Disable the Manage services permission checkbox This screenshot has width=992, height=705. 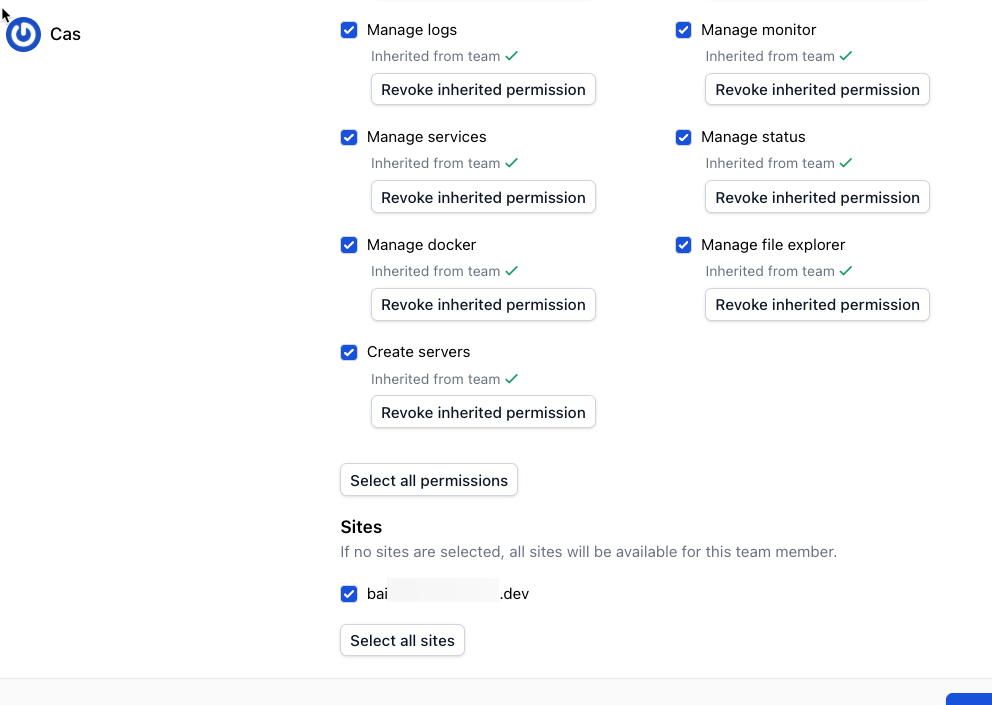(349, 137)
